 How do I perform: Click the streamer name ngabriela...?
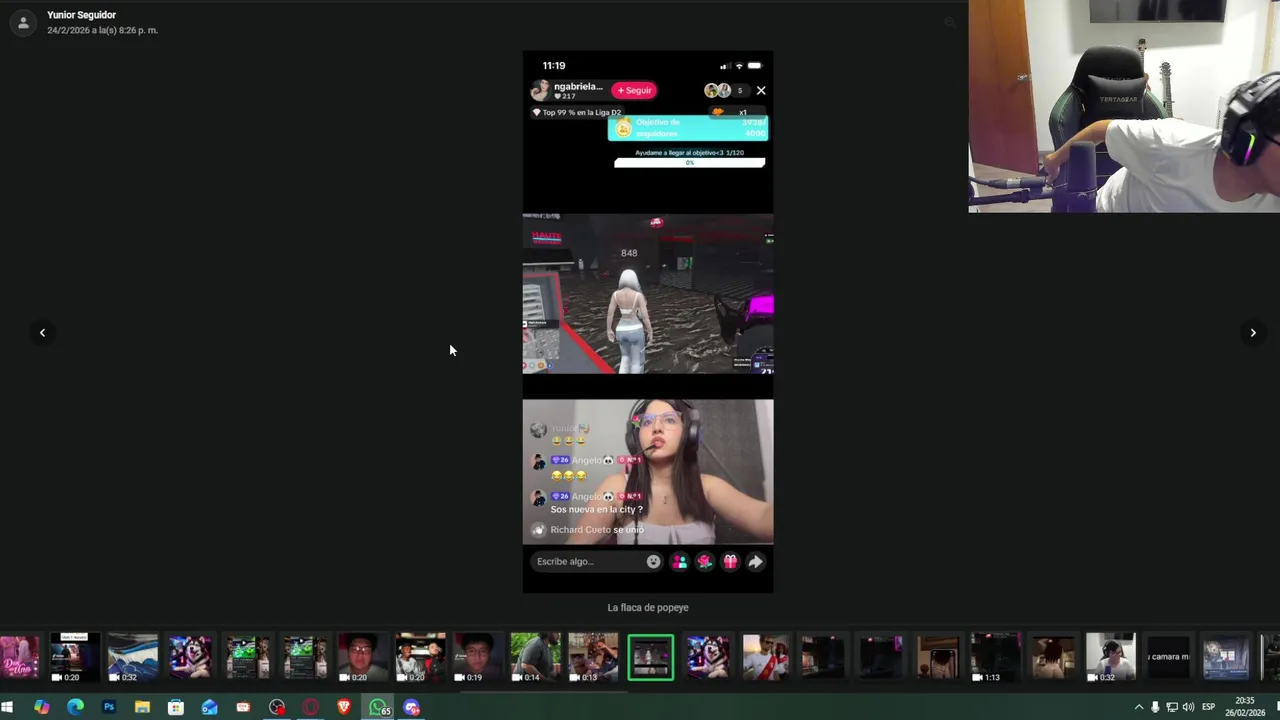(578, 86)
